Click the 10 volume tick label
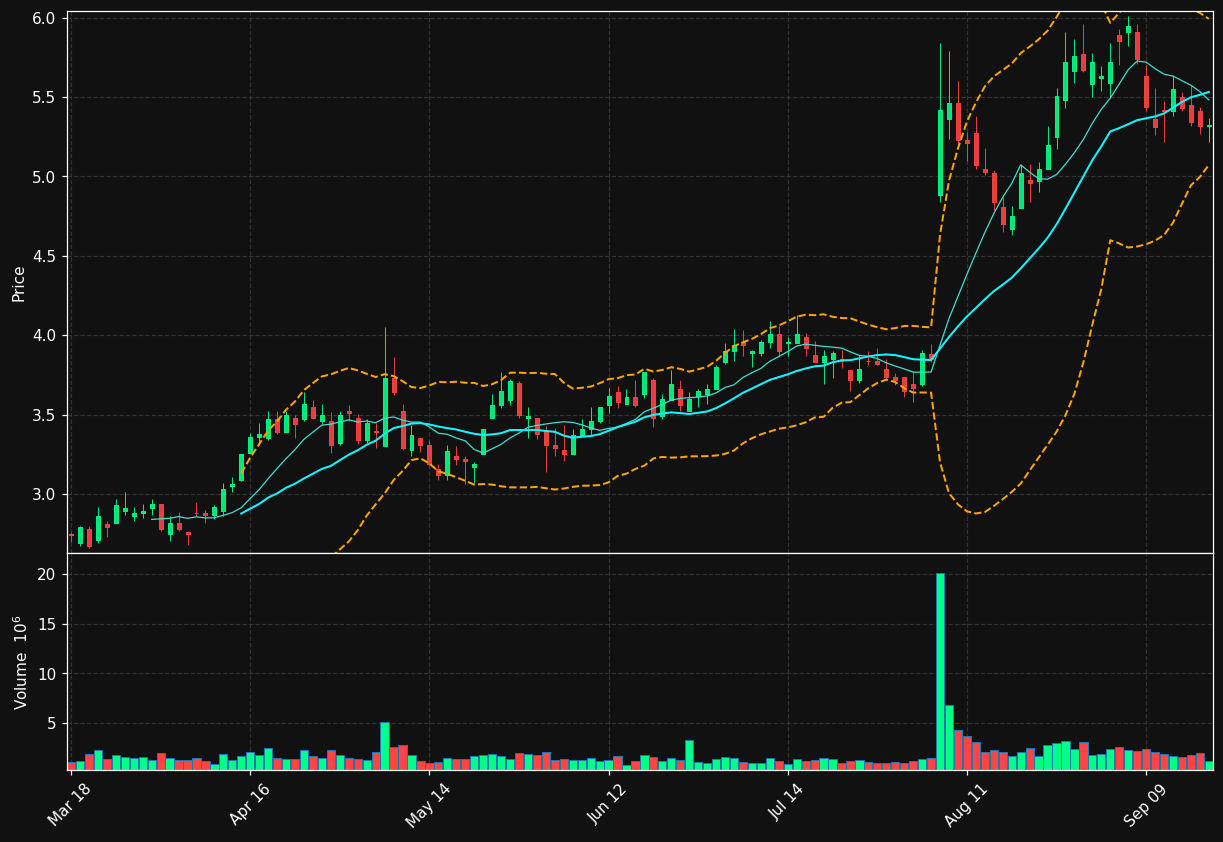Screen dimensions: 1223x842 pyautogui.click(x=49, y=674)
